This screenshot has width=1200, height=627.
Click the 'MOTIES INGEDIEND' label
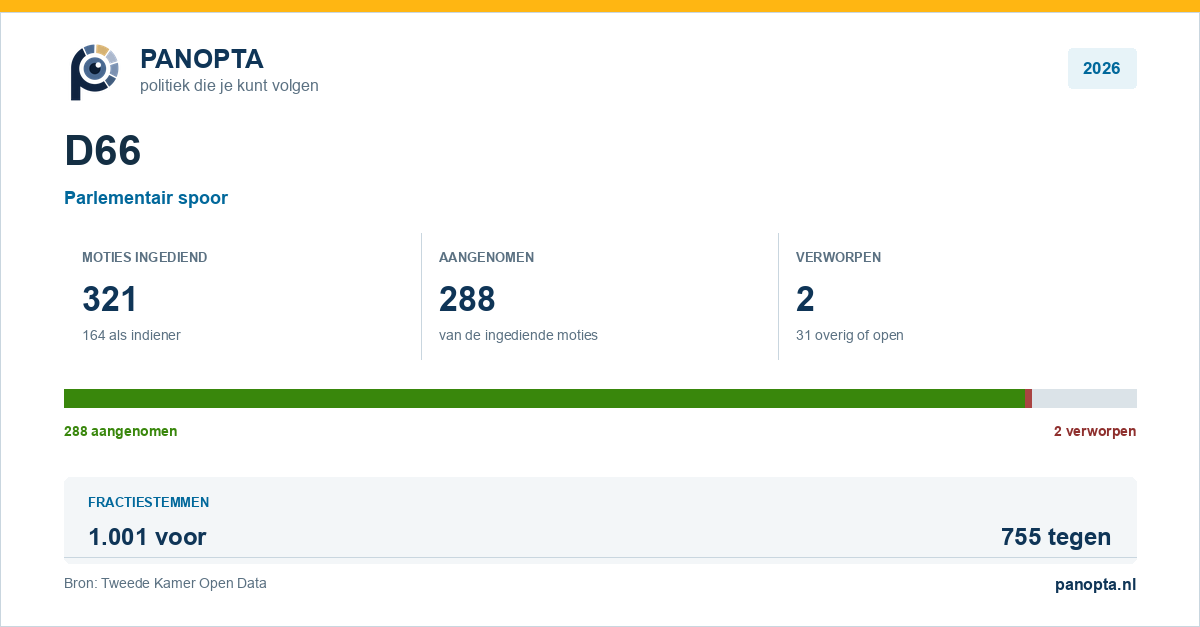pos(145,257)
